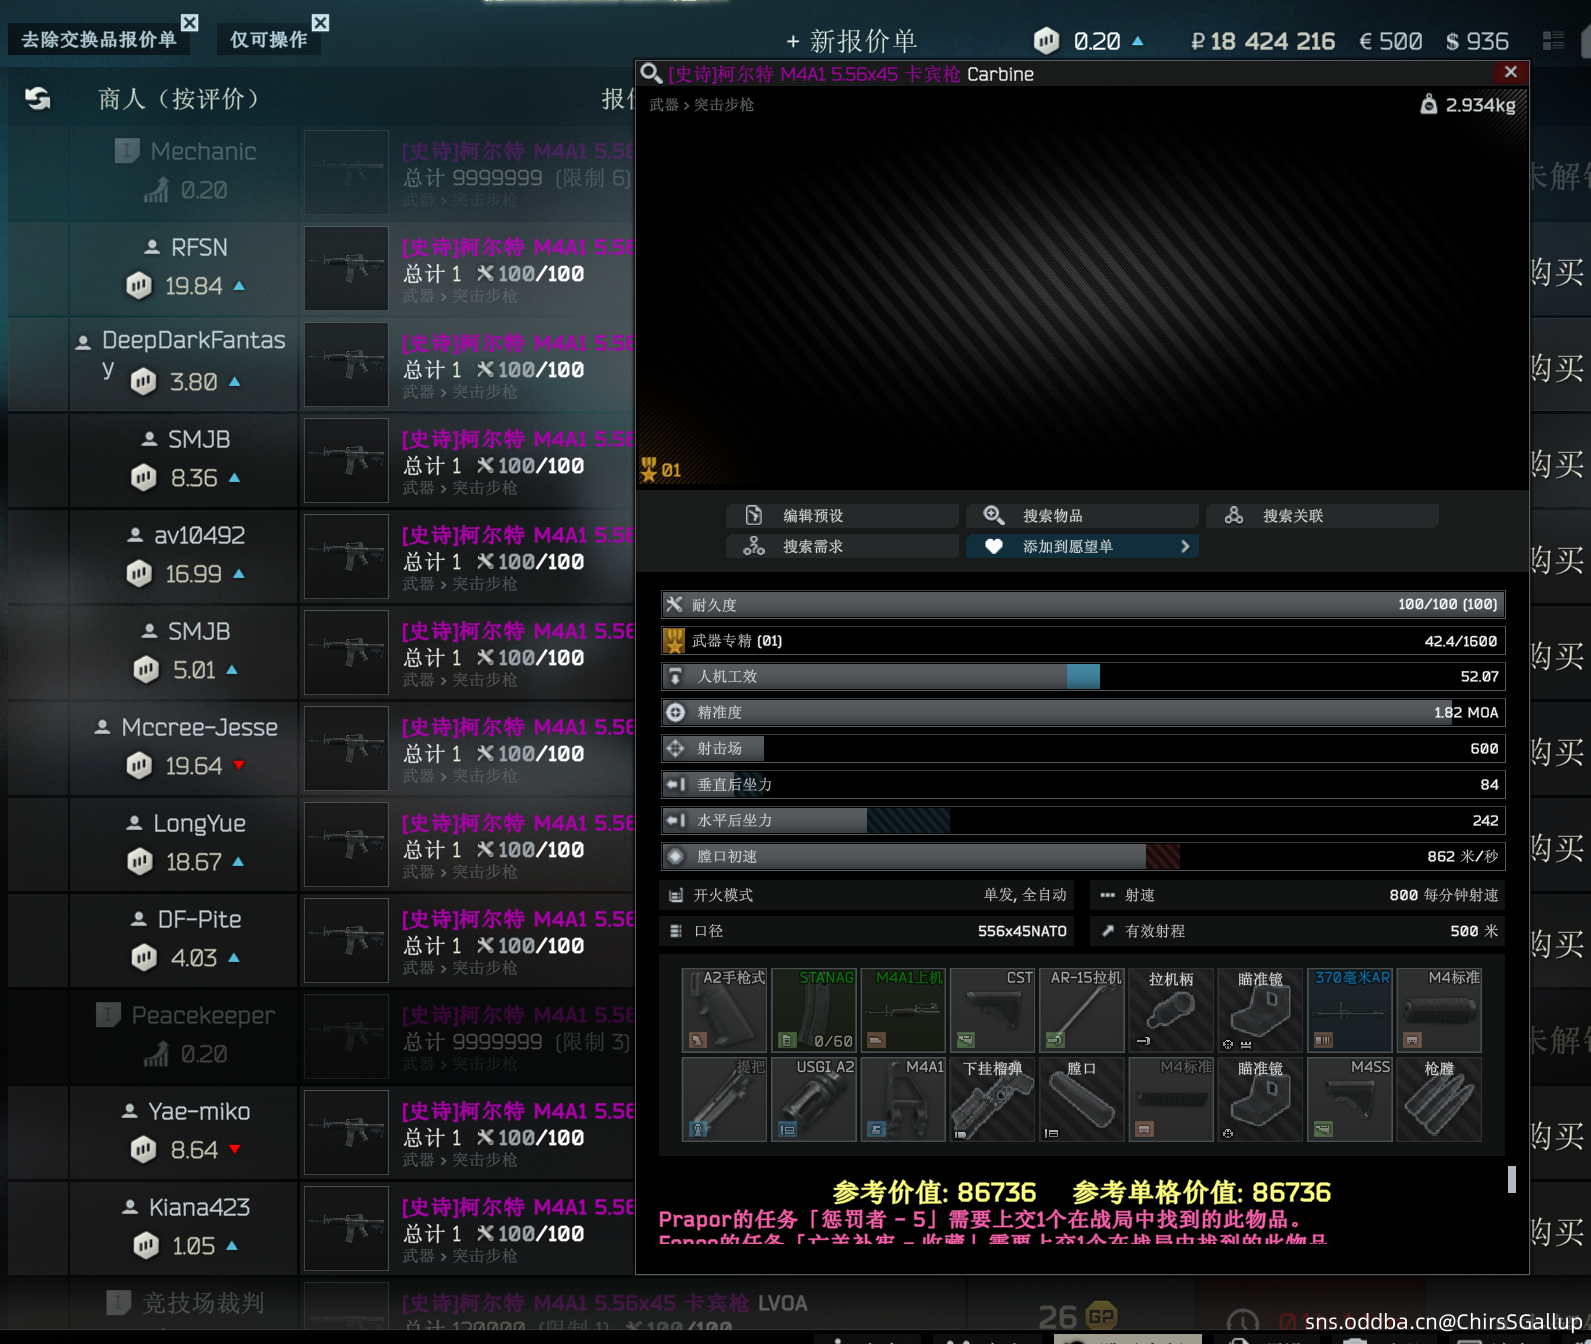Remove the 去除交换品报价单 filter tag
The height and width of the screenshot is (1344, 1591).
tap(190, 22)
